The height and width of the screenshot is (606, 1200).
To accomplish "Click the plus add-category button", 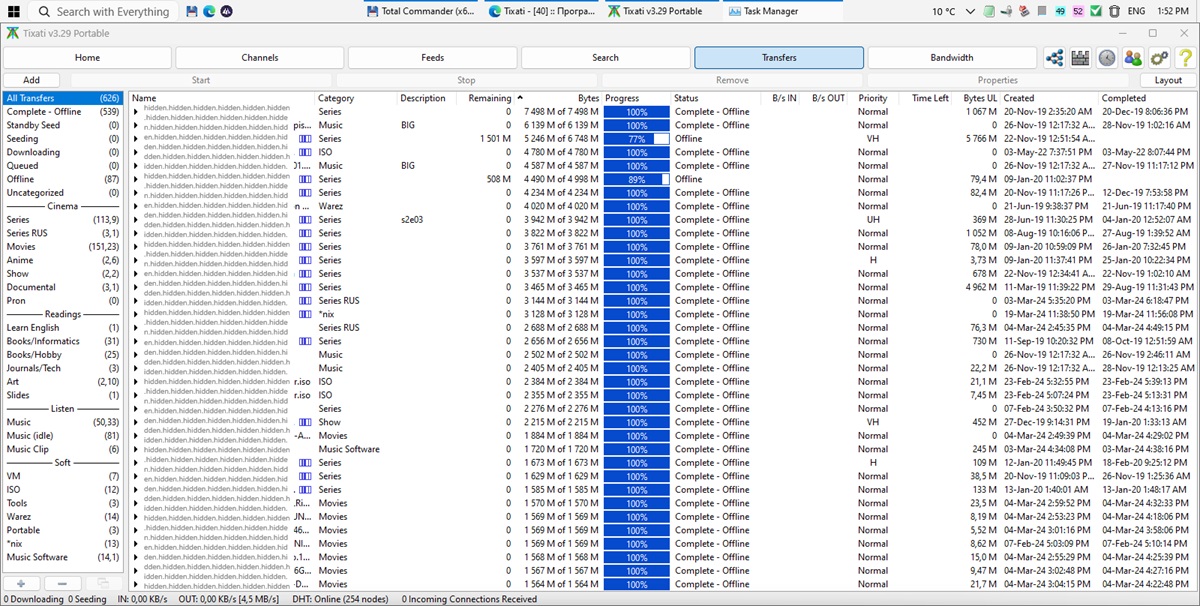I will click(x=22, y=583).
